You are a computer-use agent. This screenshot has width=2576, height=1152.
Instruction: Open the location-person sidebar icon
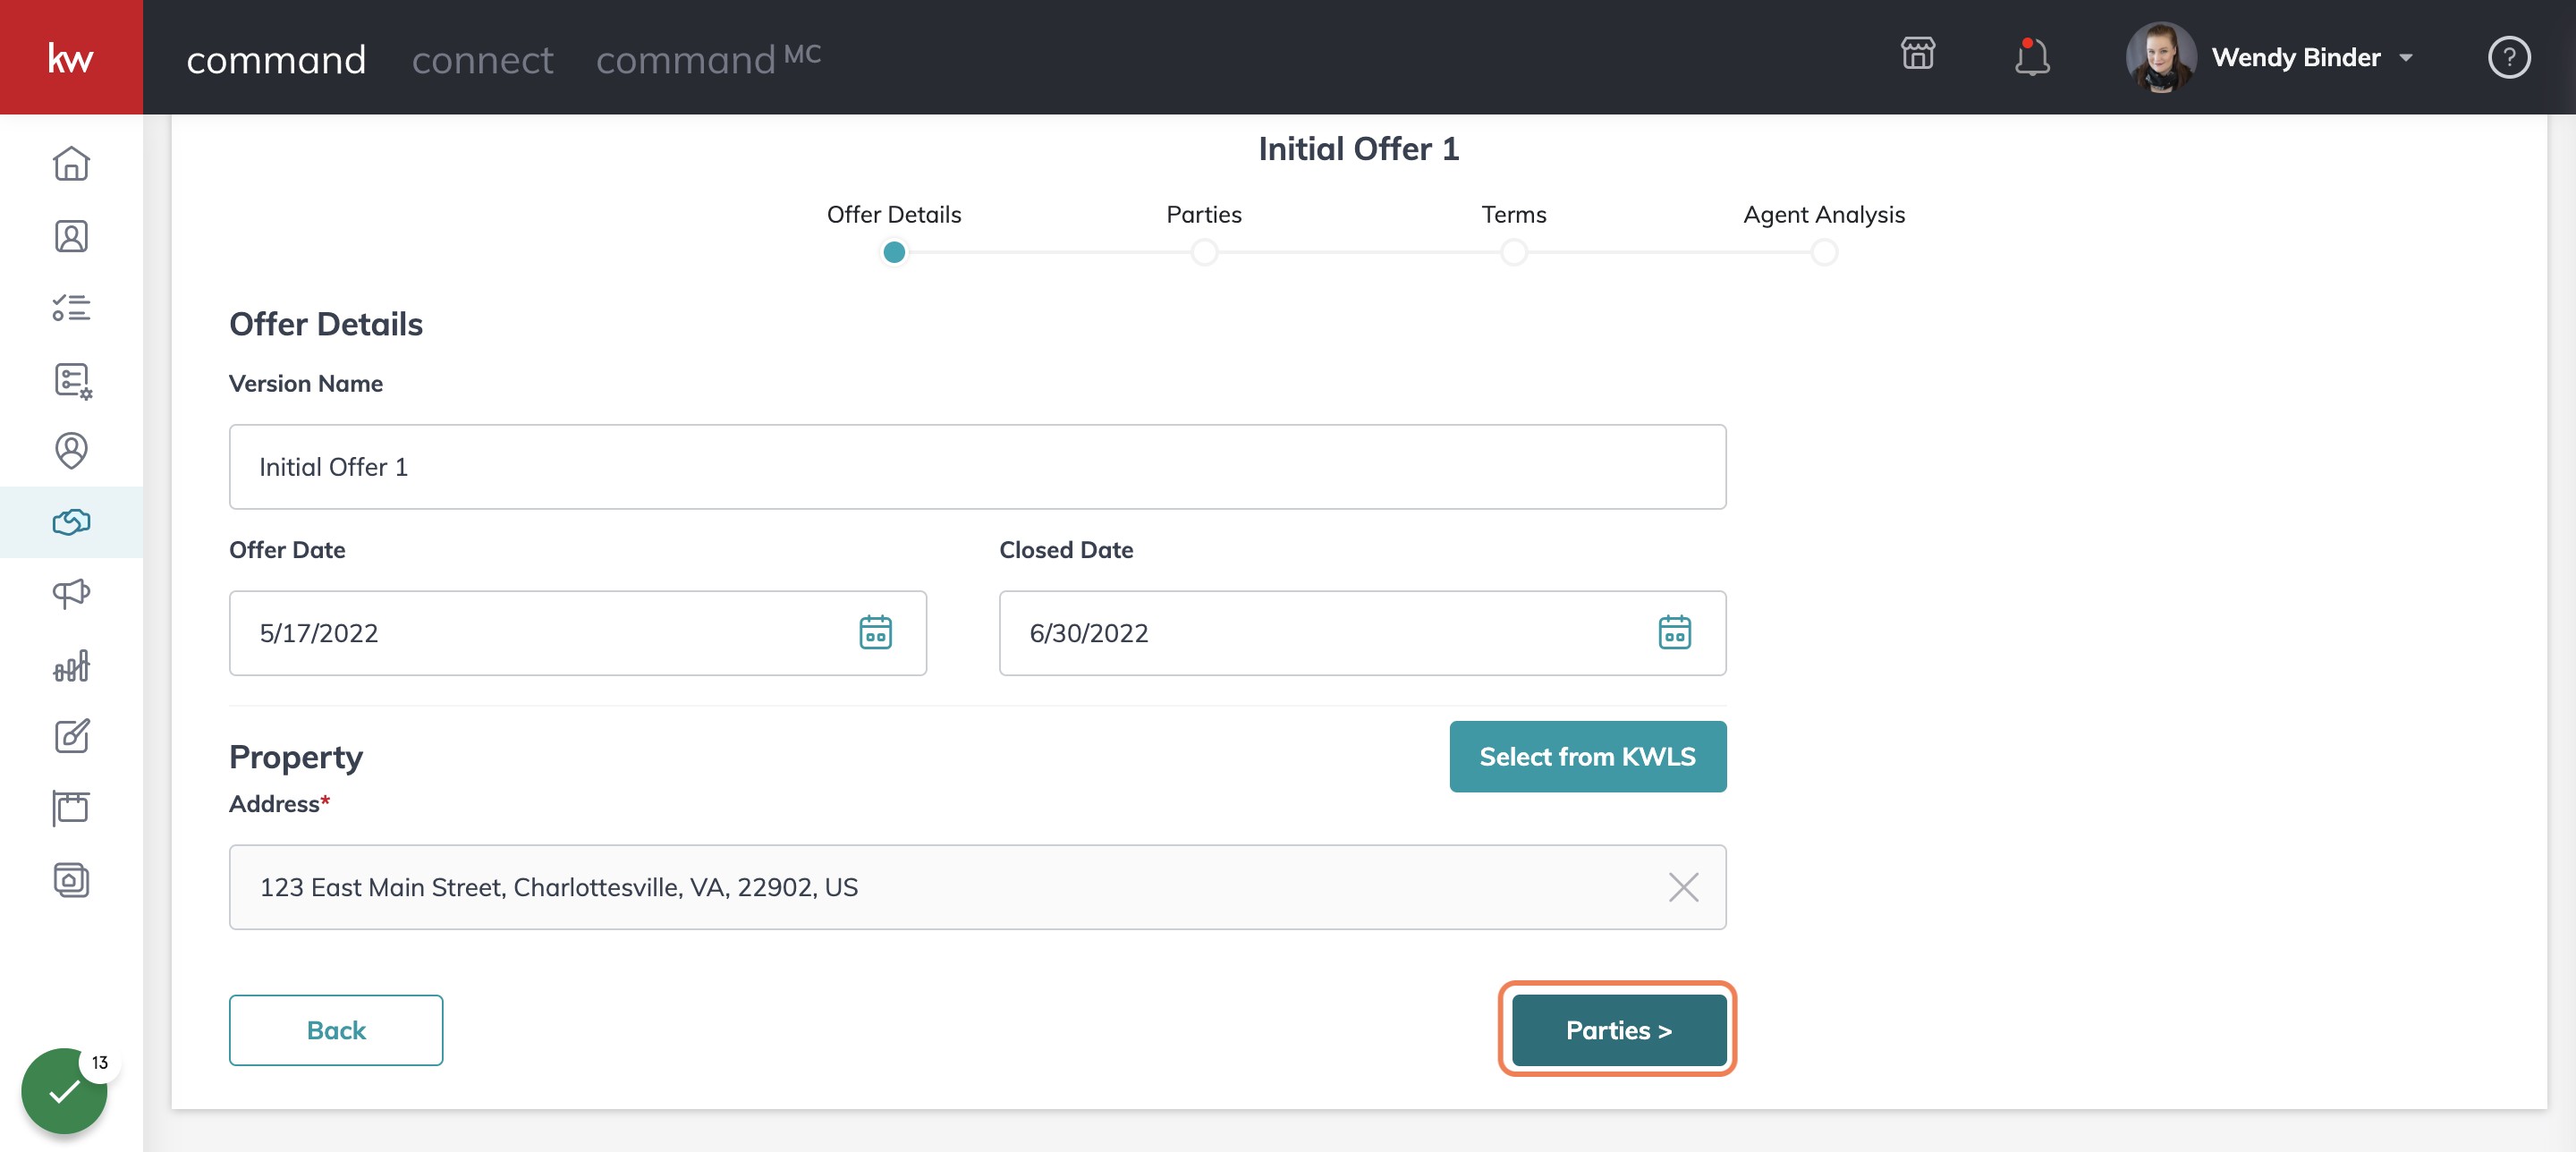point(71,451)
